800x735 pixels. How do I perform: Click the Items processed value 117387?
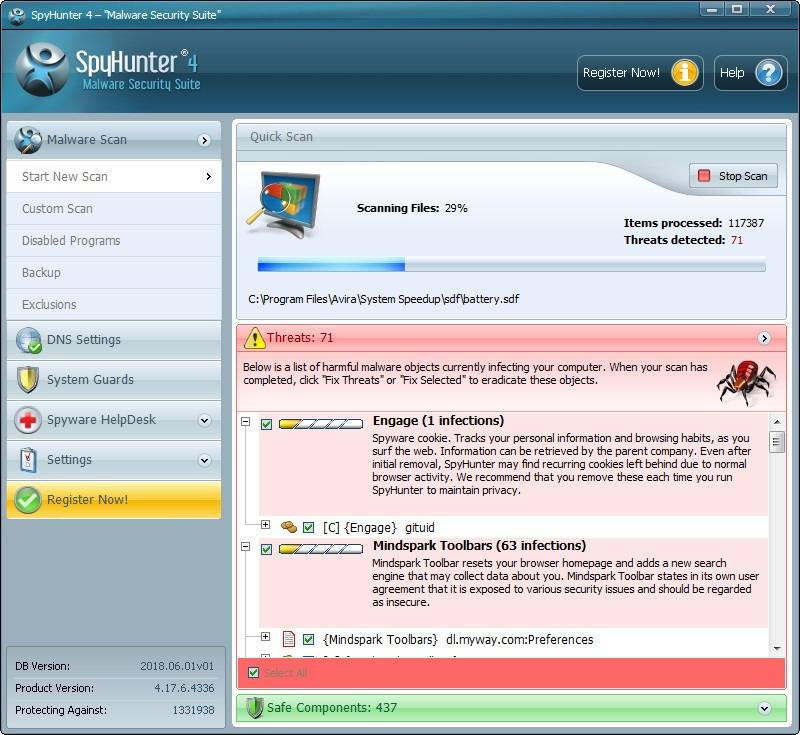pyautogui.click(x=746, y=223)
